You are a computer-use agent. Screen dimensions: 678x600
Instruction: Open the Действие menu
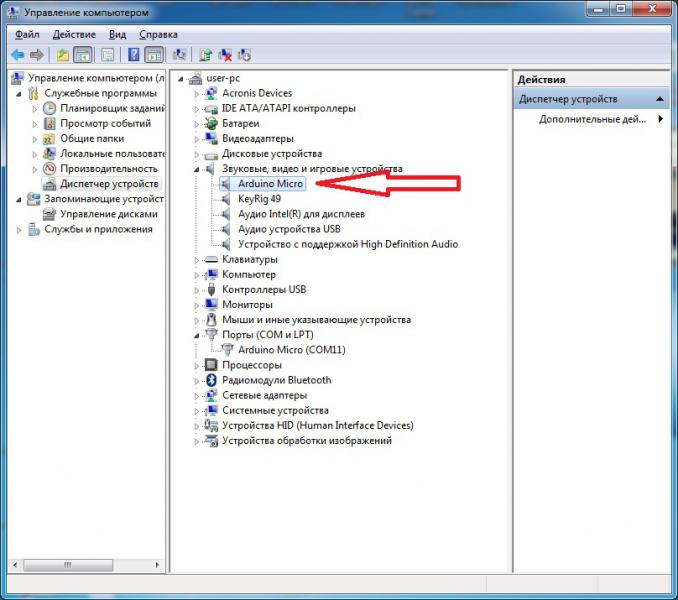(74, 34)
